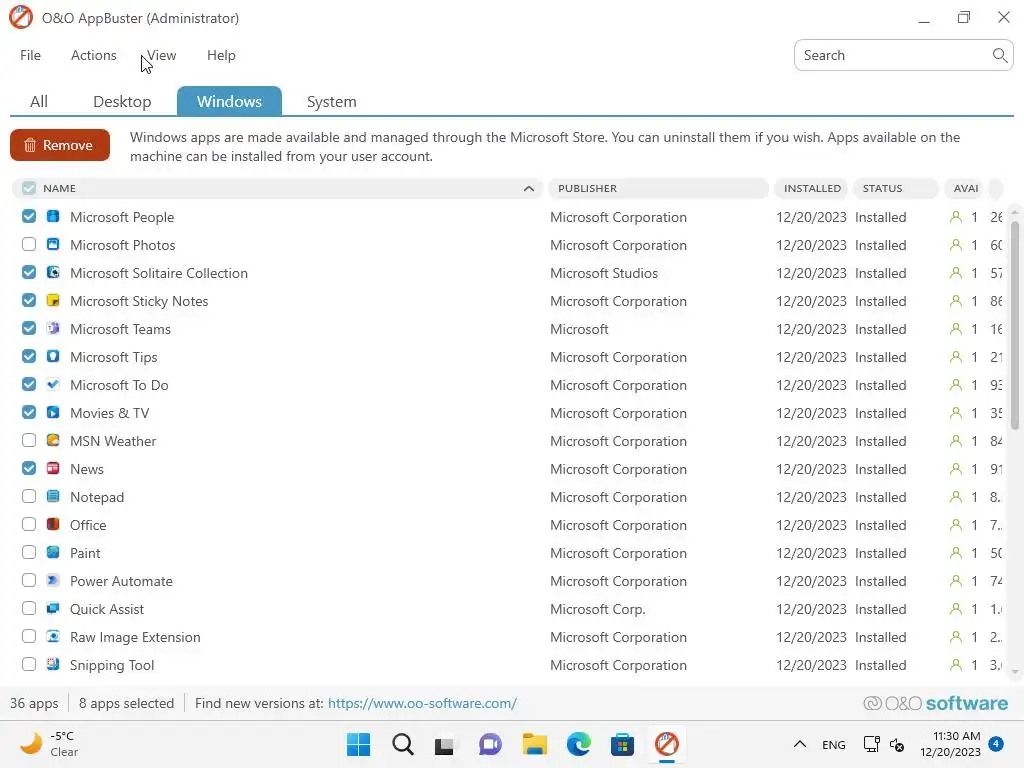Screen dimensions: 1024x768
Task: Open Microsoft Store from the taskbar
Action: click(x=622, y=744)
